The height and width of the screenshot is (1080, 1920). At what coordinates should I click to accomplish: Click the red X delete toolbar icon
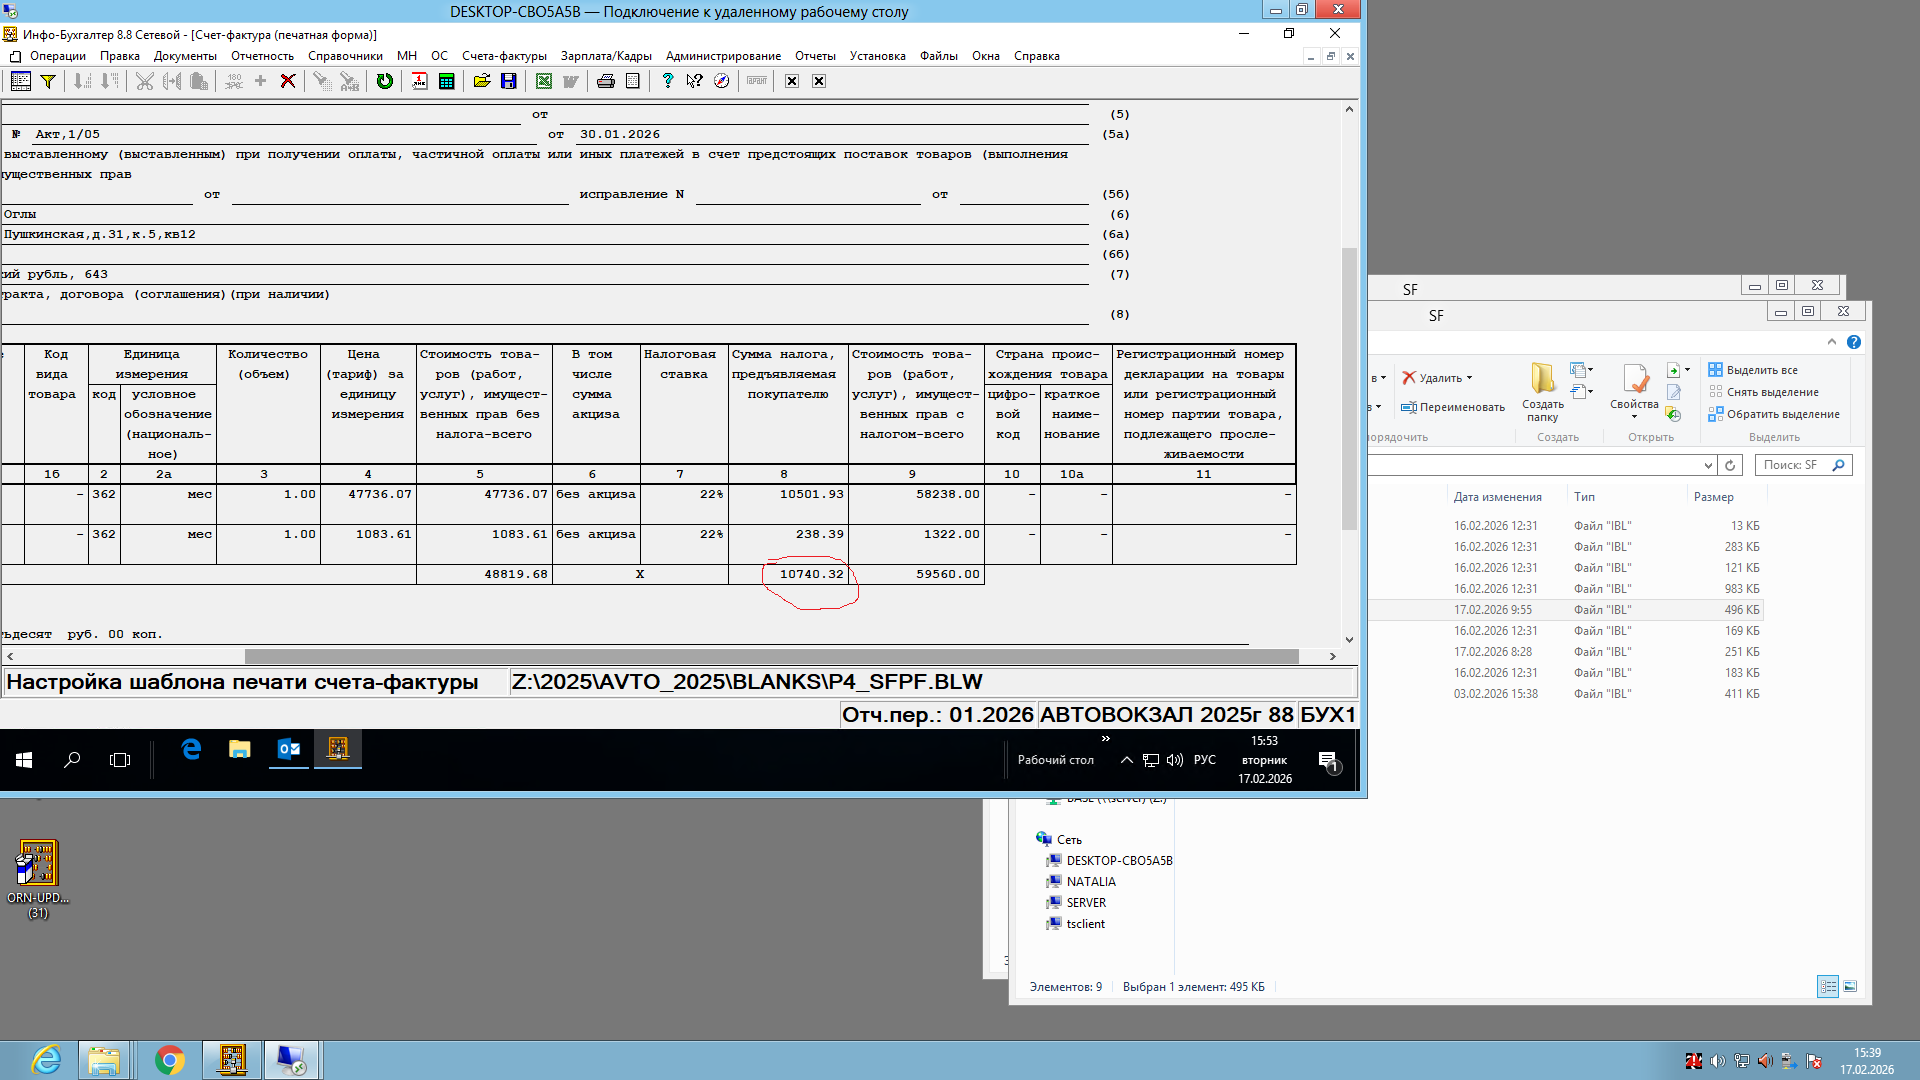coord(288,81)
